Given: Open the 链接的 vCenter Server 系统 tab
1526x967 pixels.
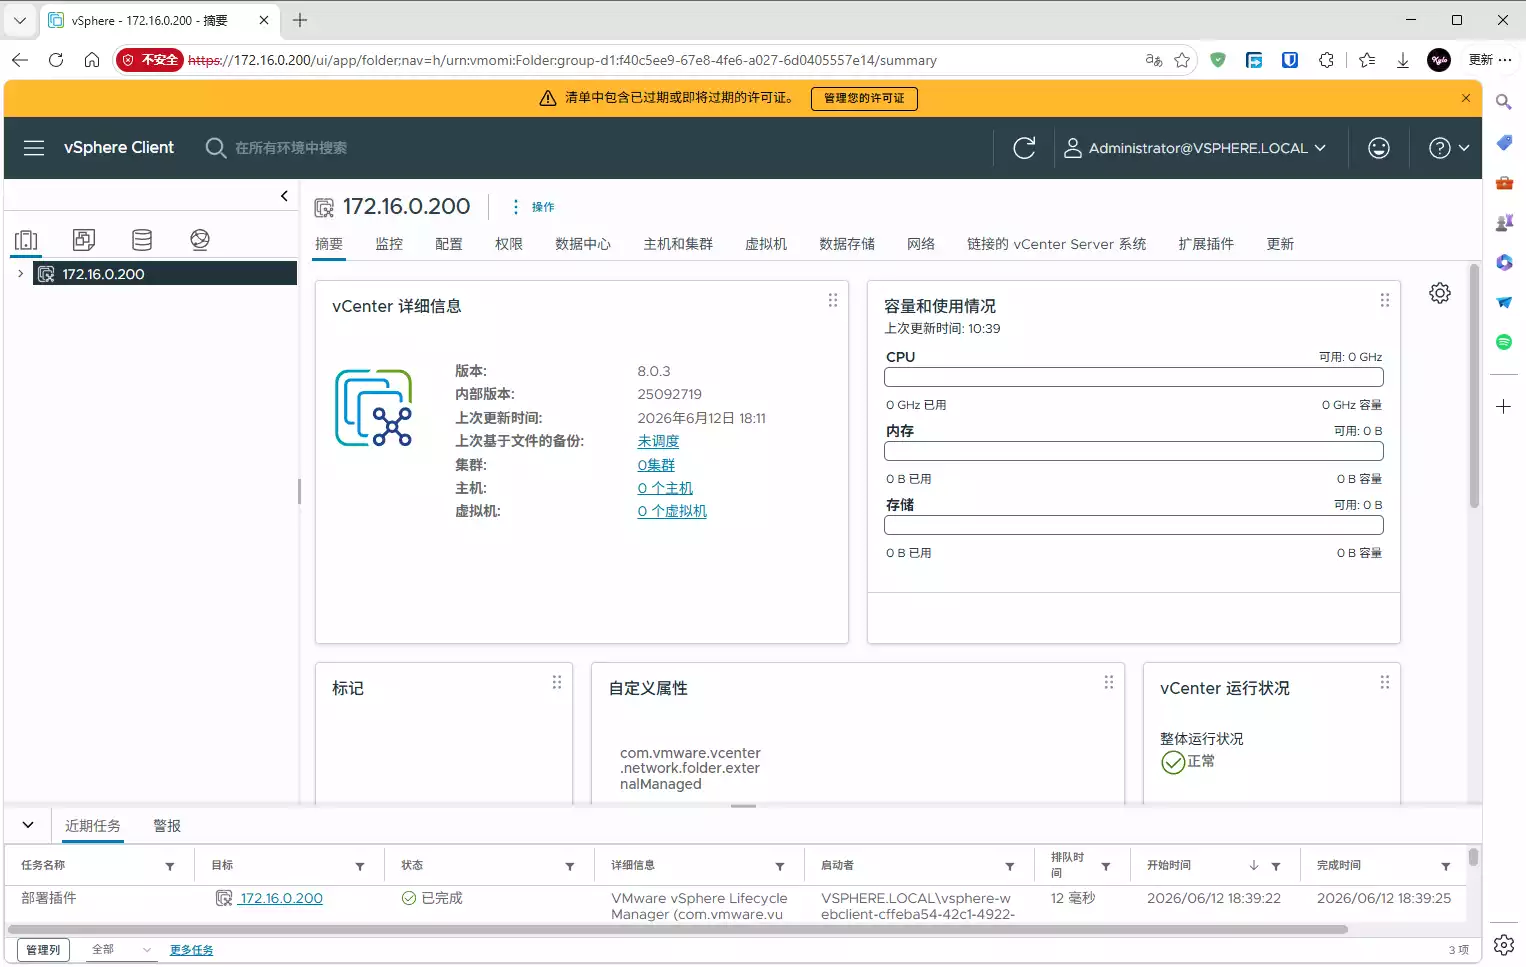Looking at the screenshot, I should [x=1056, y=244].
